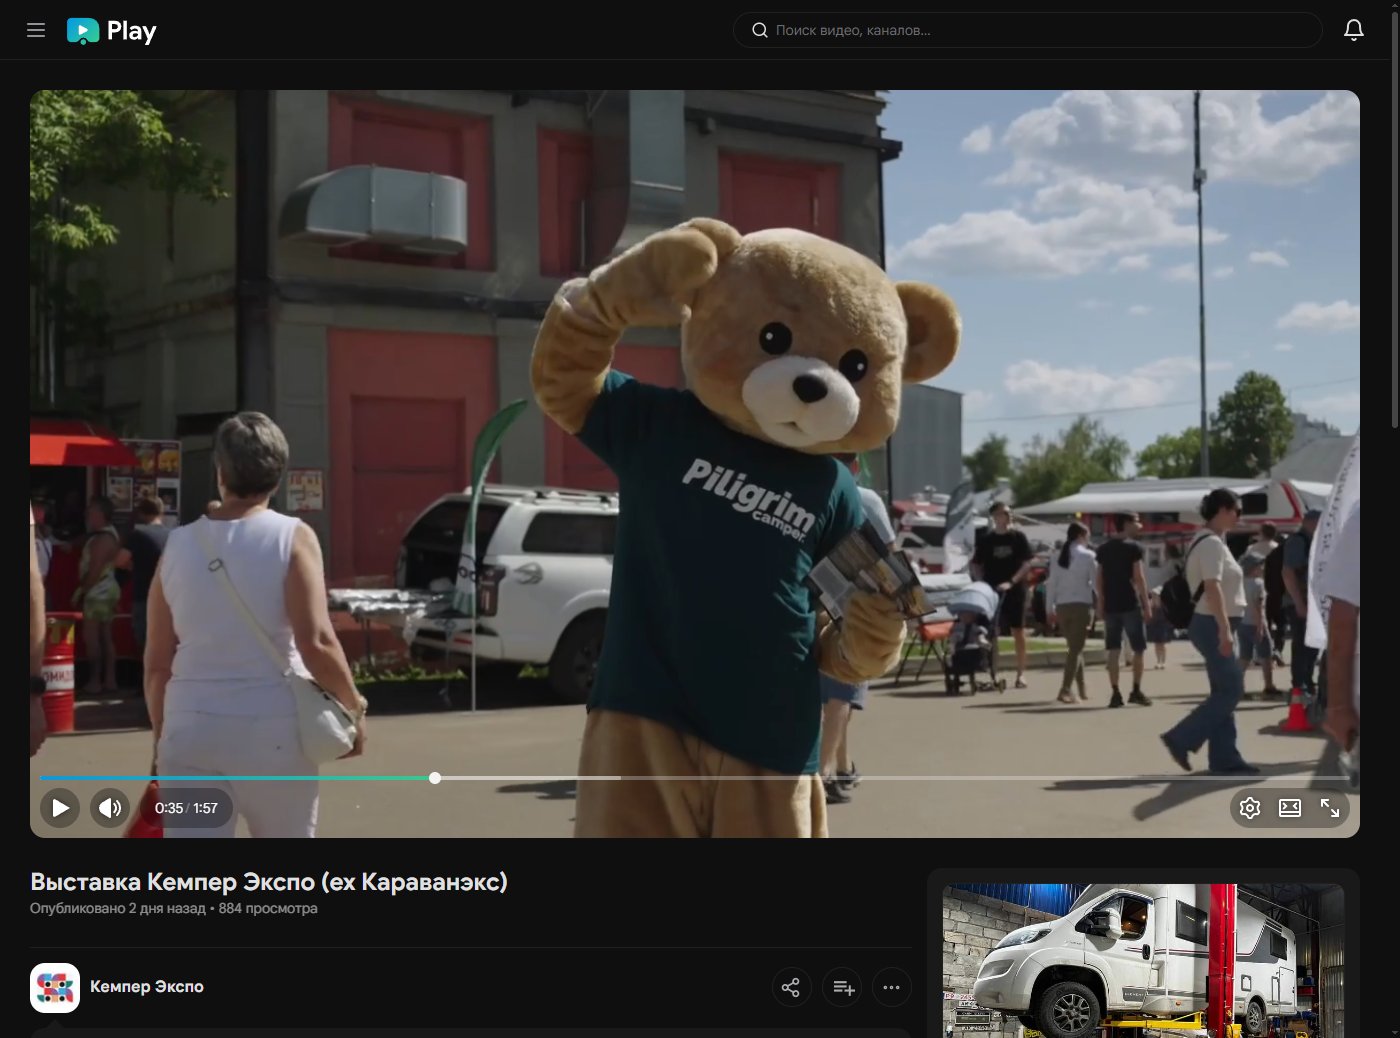Open the player settings gear

pyautogui.click(x=1249, y=808)
